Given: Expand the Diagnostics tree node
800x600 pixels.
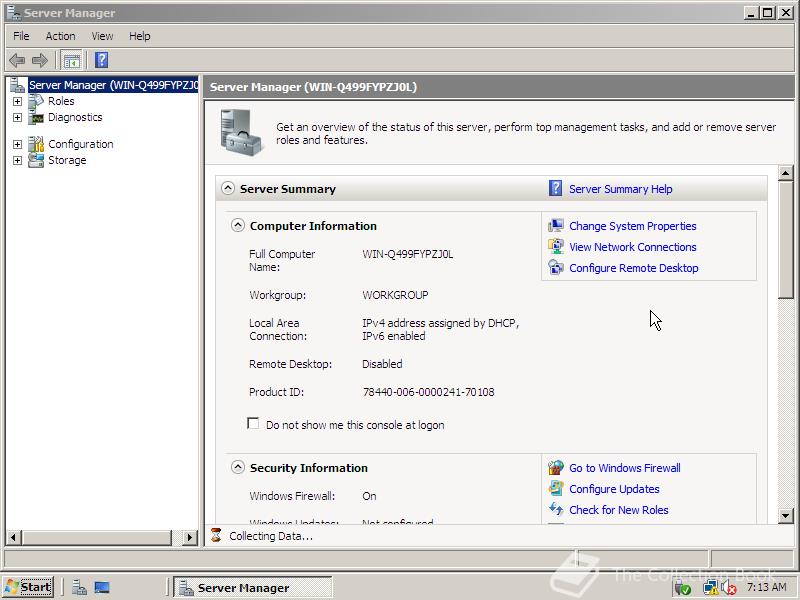Looking at the screenshot, I should pyautogui.click(x=17, y=117).
